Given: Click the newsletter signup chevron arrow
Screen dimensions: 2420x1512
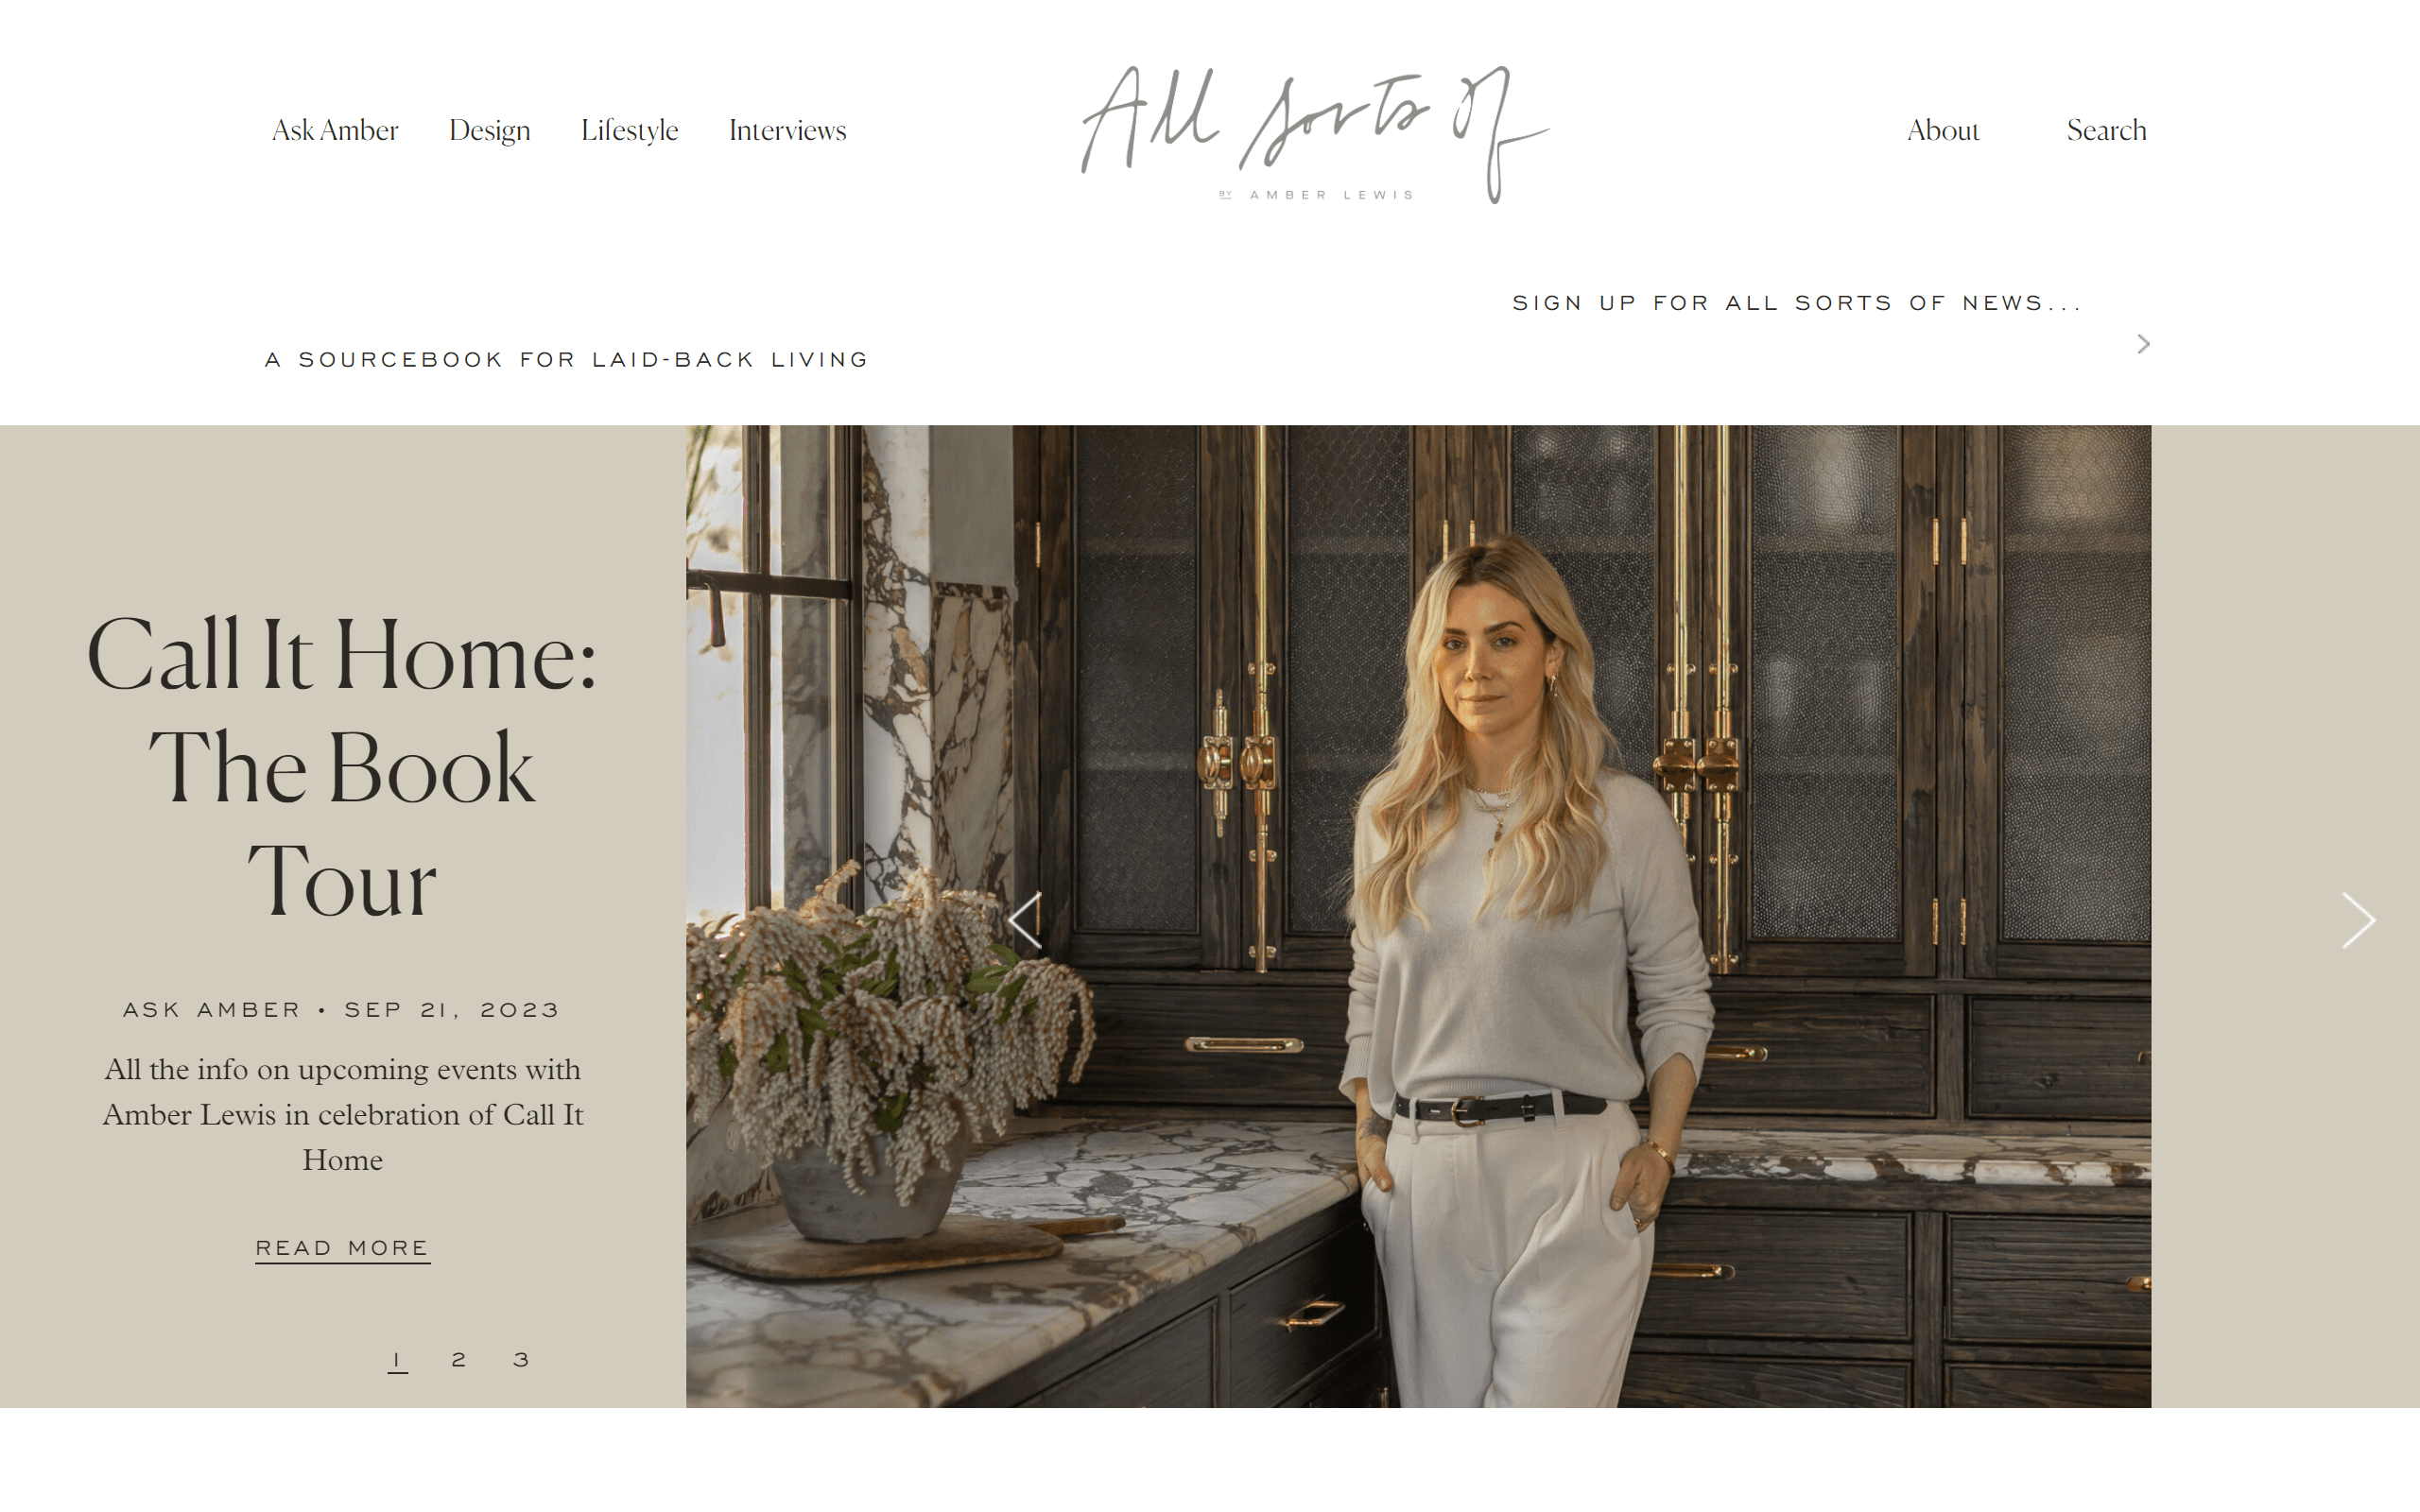Looking at the screenshot, I should tap(2143, 344).
